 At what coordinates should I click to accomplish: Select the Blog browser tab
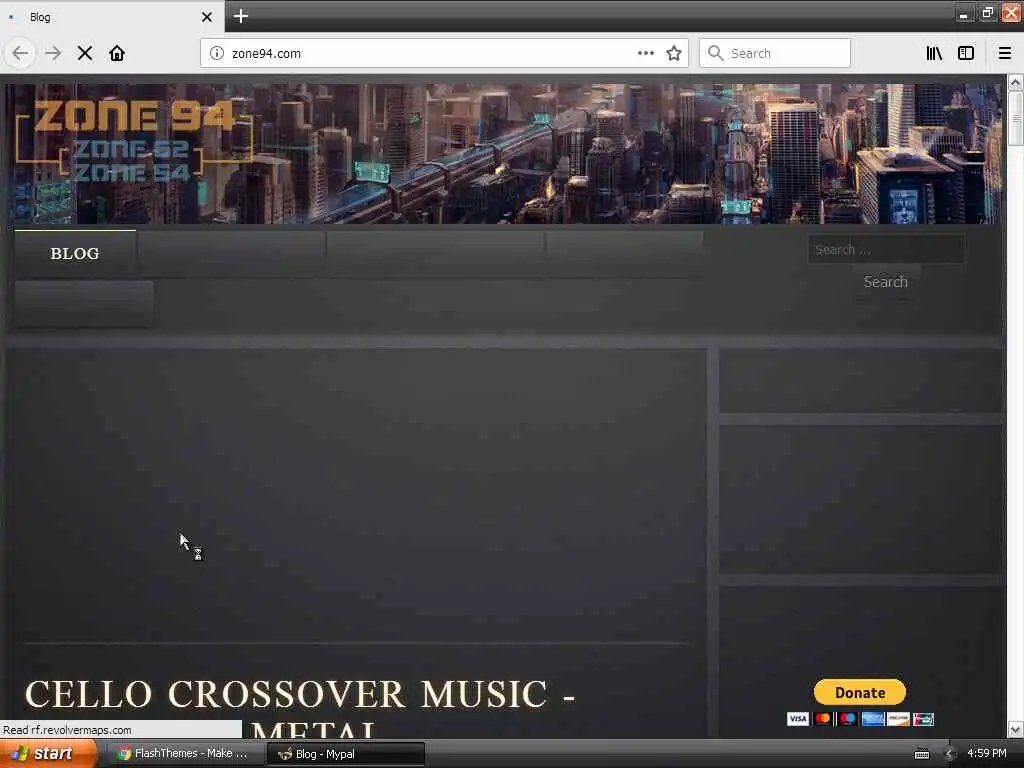[x=112, y=17]
